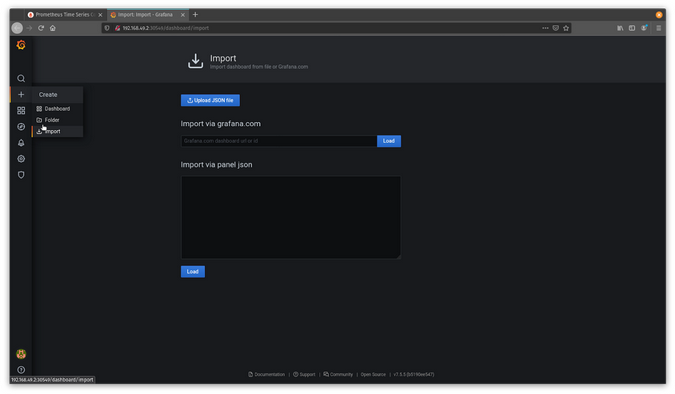Image resolution: width=675 pixels, height=394 pixels.
Task: Open the Documentation footer link
Action: pyautogui.click(x=266, y=374)
